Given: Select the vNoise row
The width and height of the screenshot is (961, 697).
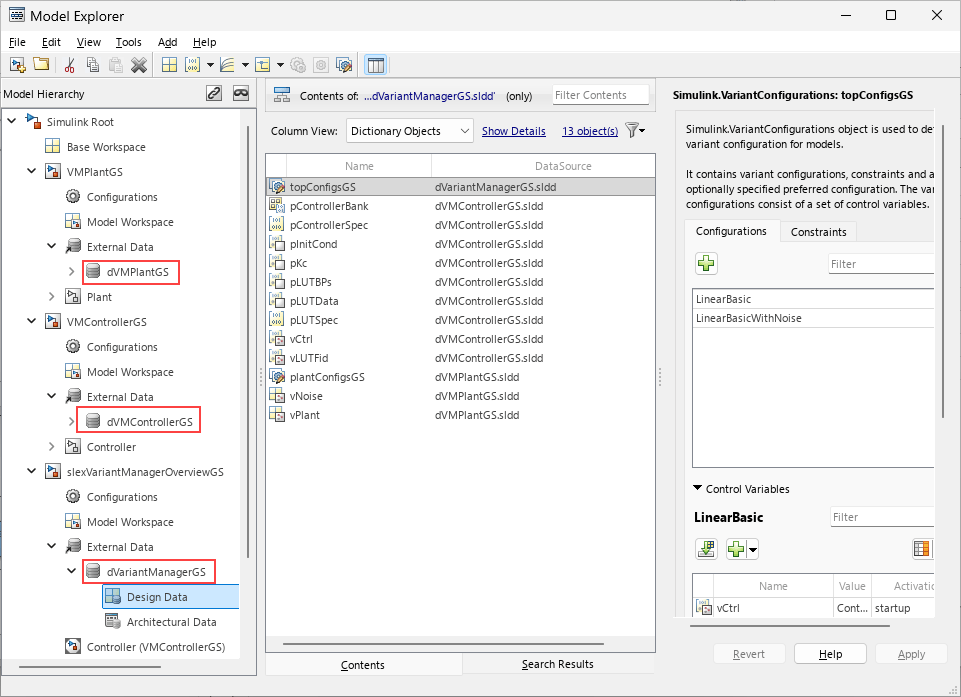Looking at the screenshot, I should [x=460, y=396].
